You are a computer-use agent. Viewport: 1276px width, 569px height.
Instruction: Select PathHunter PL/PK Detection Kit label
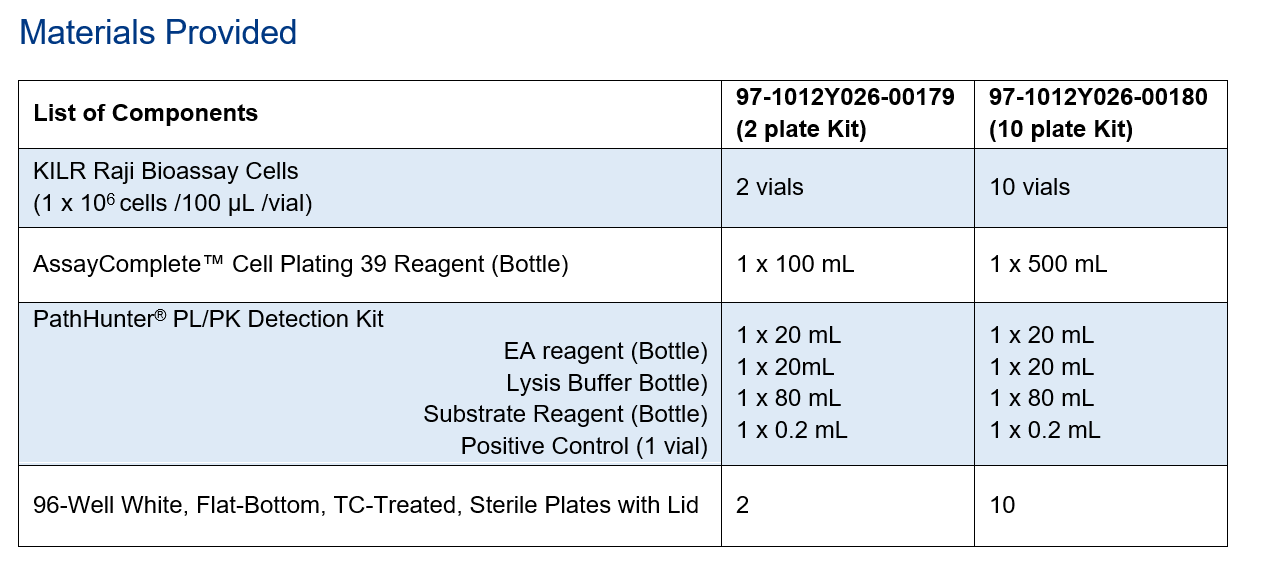(x=209, y=320)
